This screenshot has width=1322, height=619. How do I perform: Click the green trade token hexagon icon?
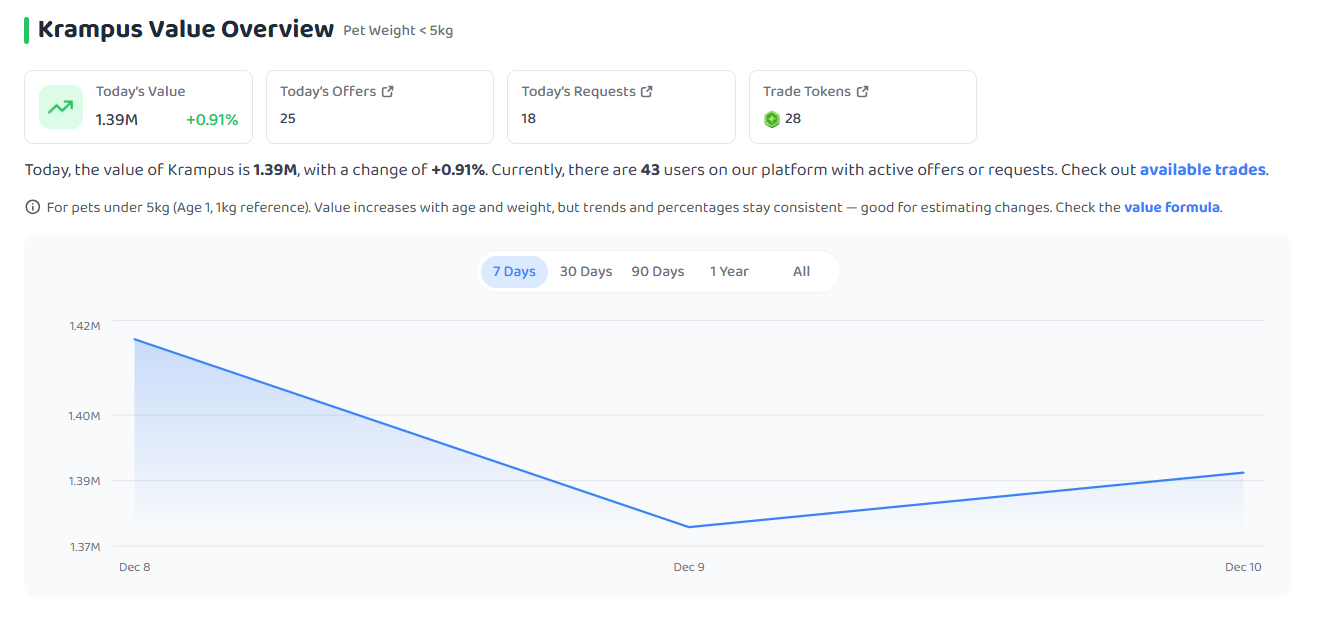[772, 119]
